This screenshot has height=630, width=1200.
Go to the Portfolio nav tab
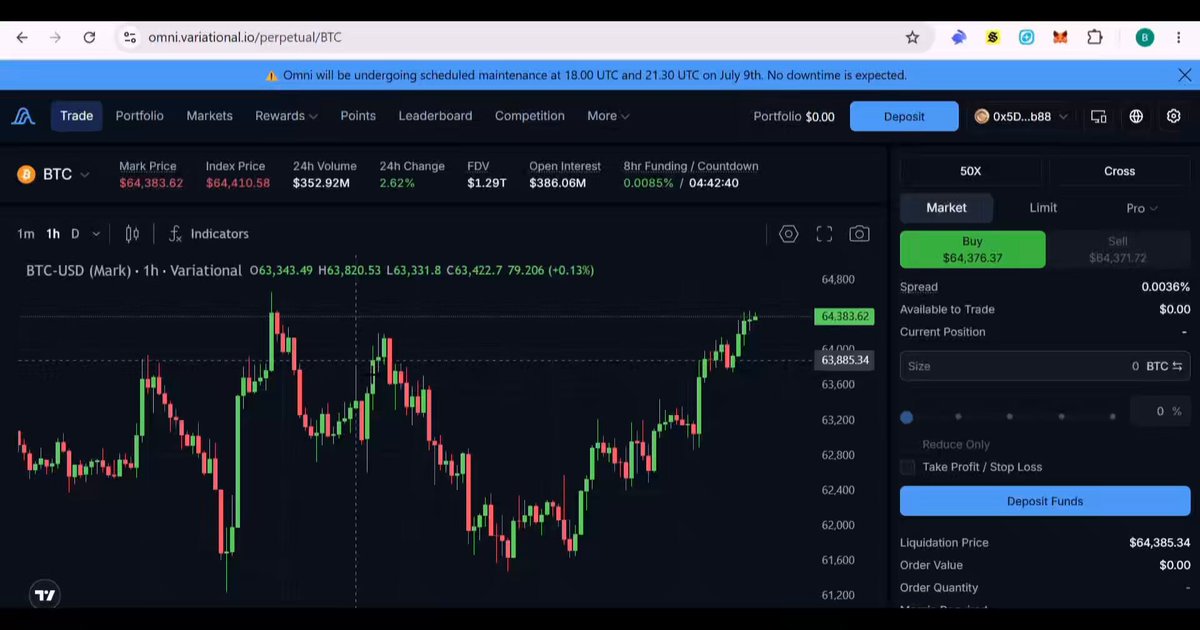pyautogui.click(x=139, y=116)
